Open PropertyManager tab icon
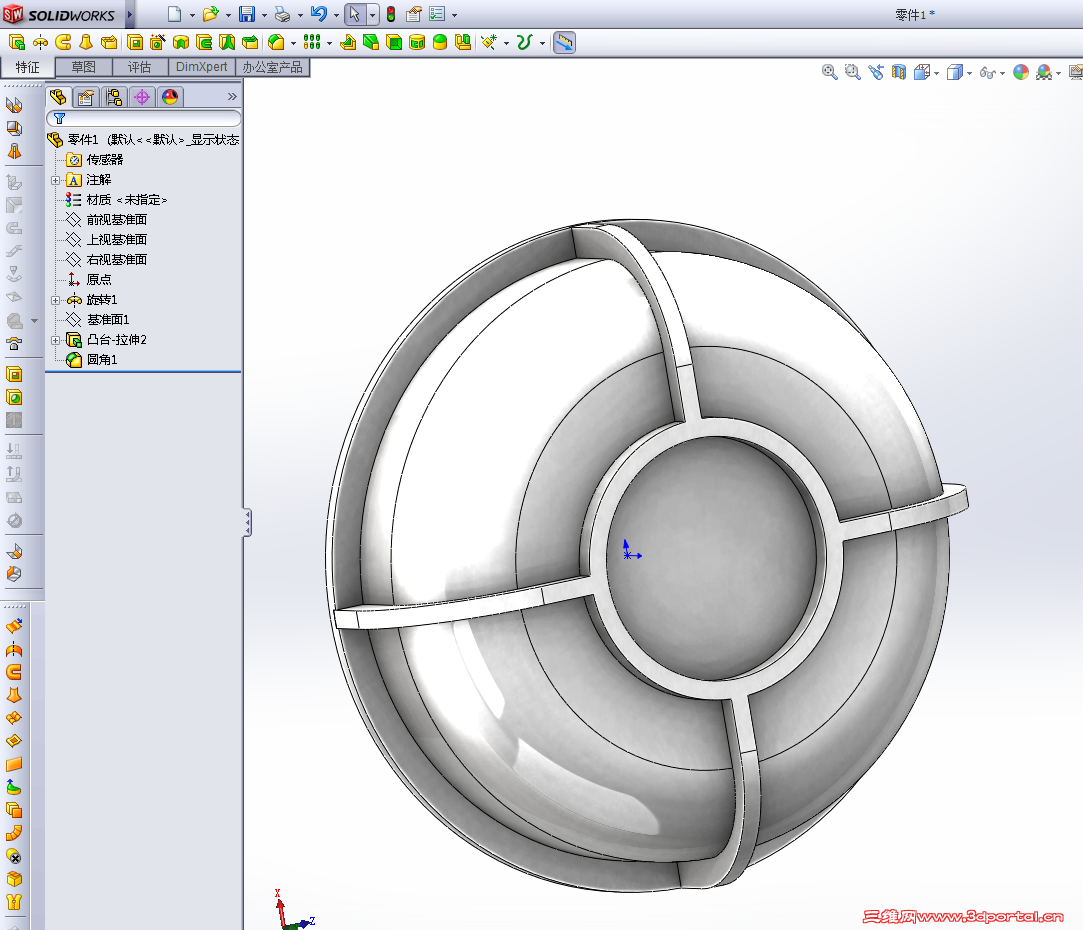 pyautogui.click(x=86, y=97)
